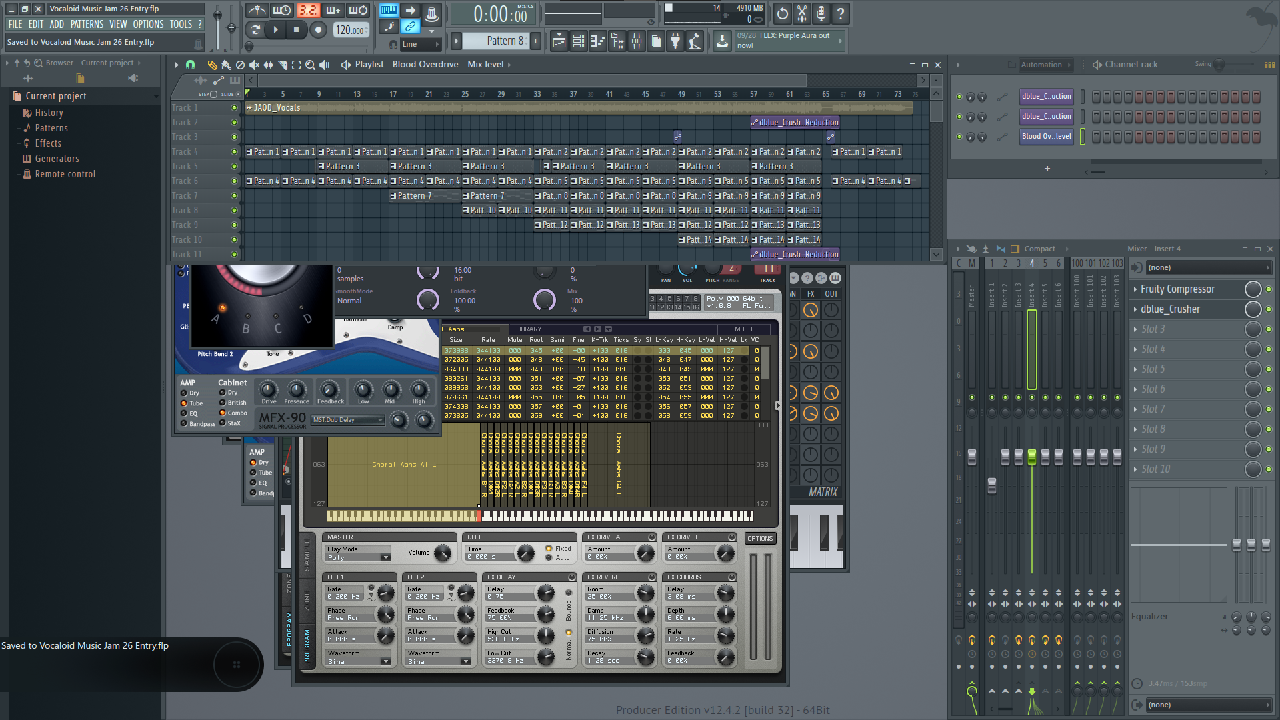The image size is (1280, 720).
Task: Click the scissors audio editor icon
Action: click(x=802, y=14)
